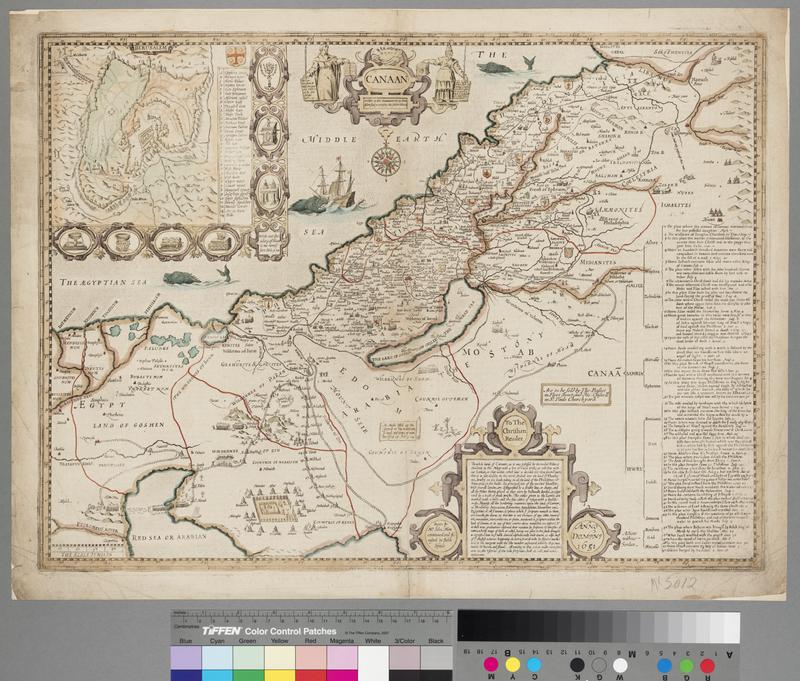This screenshot has width=800, height=681.
Task: Select the Red color patch
Action: 311,663
